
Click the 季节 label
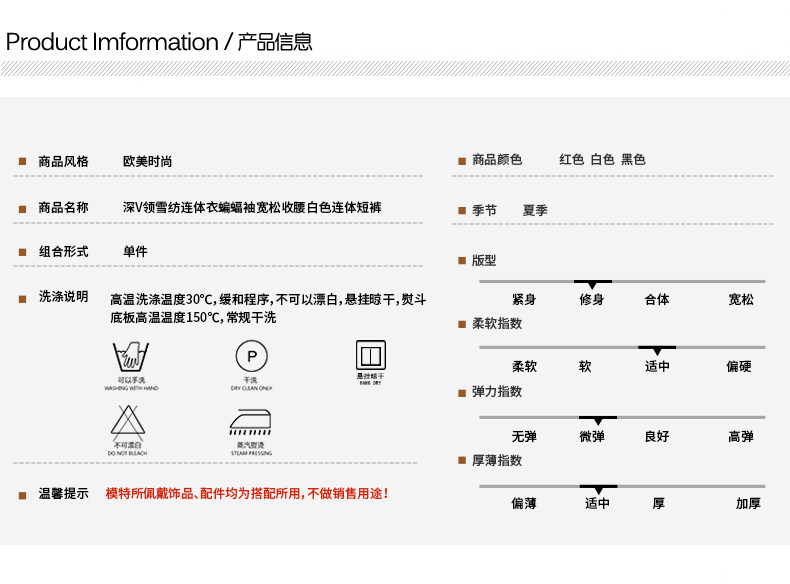484,210
